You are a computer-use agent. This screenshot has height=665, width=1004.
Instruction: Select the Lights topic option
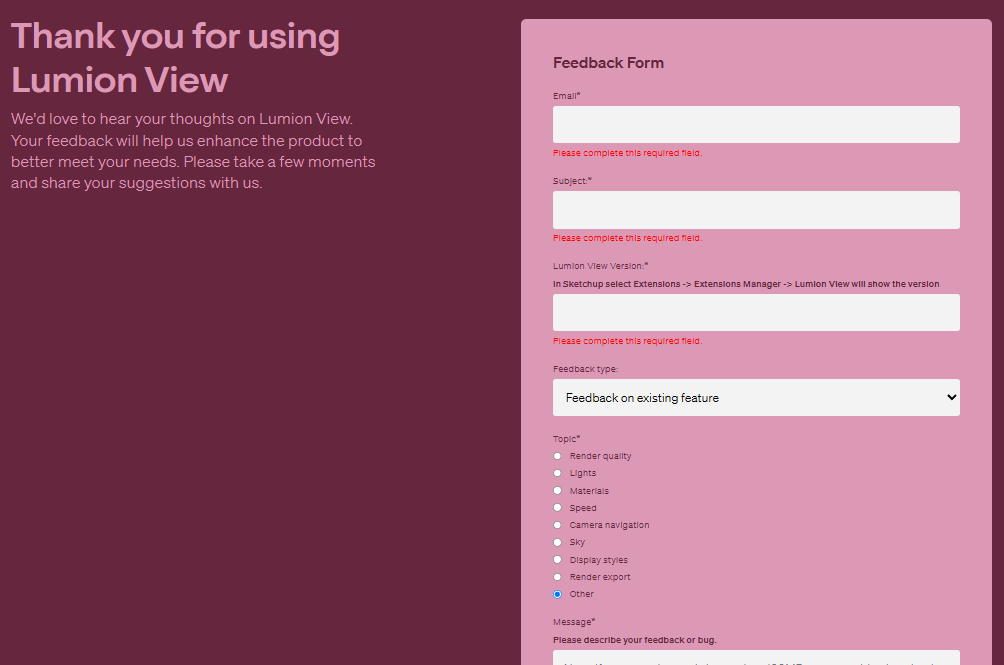[557, 472]
